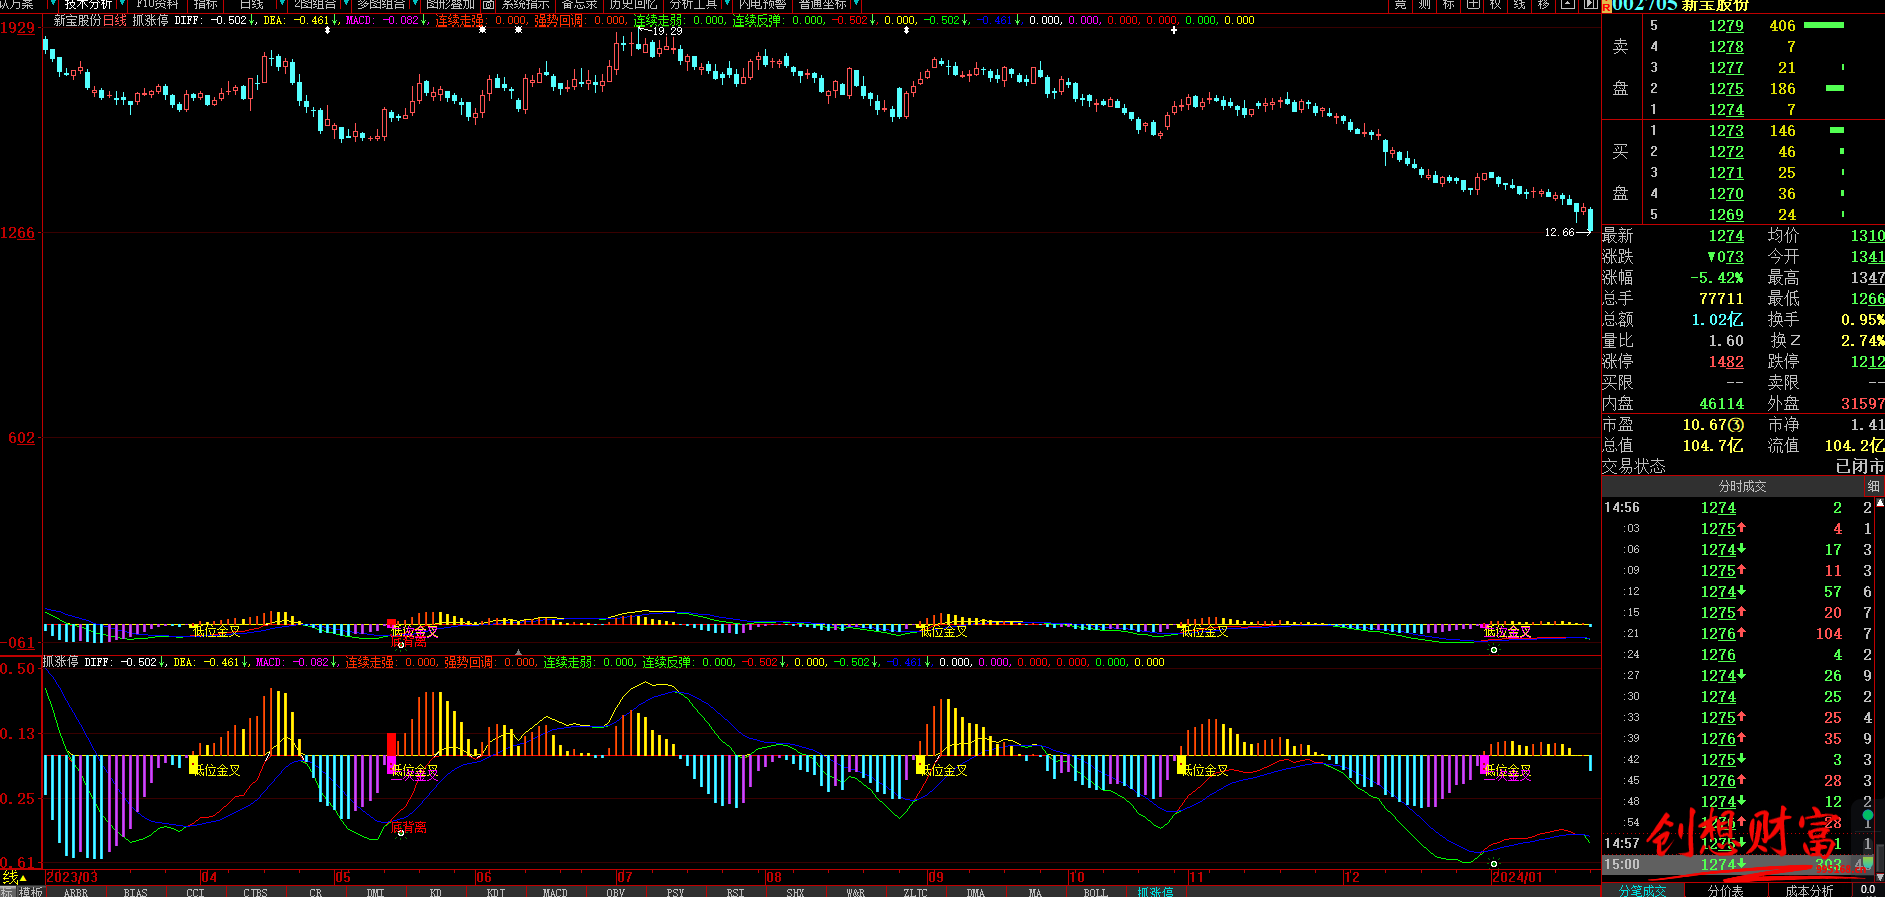Click the 标 toolbar icon
This screenshot has height=897, width=1885.
[1448, 5]
